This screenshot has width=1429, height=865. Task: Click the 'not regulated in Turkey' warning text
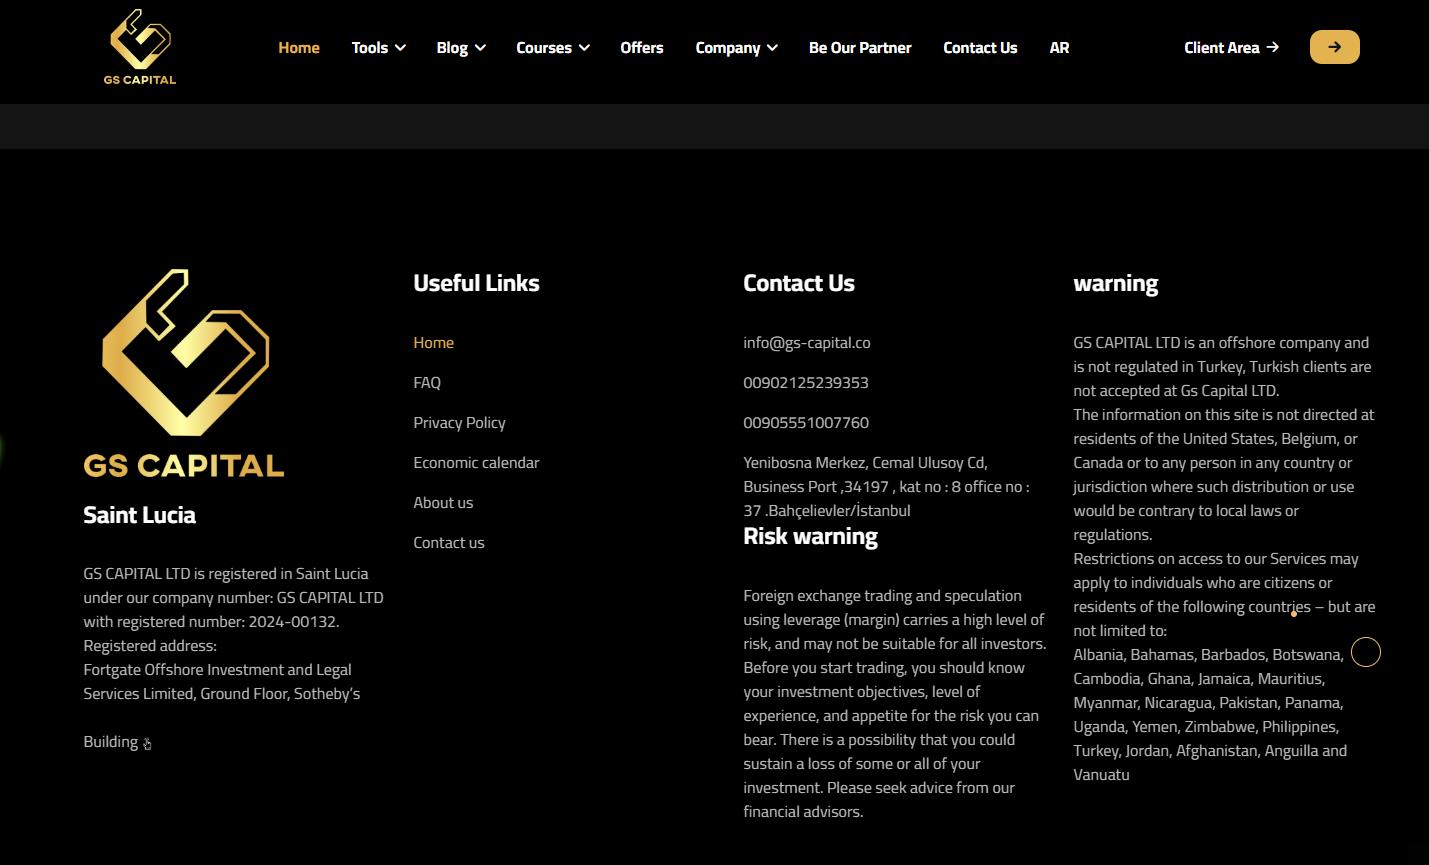point(1222,366)
